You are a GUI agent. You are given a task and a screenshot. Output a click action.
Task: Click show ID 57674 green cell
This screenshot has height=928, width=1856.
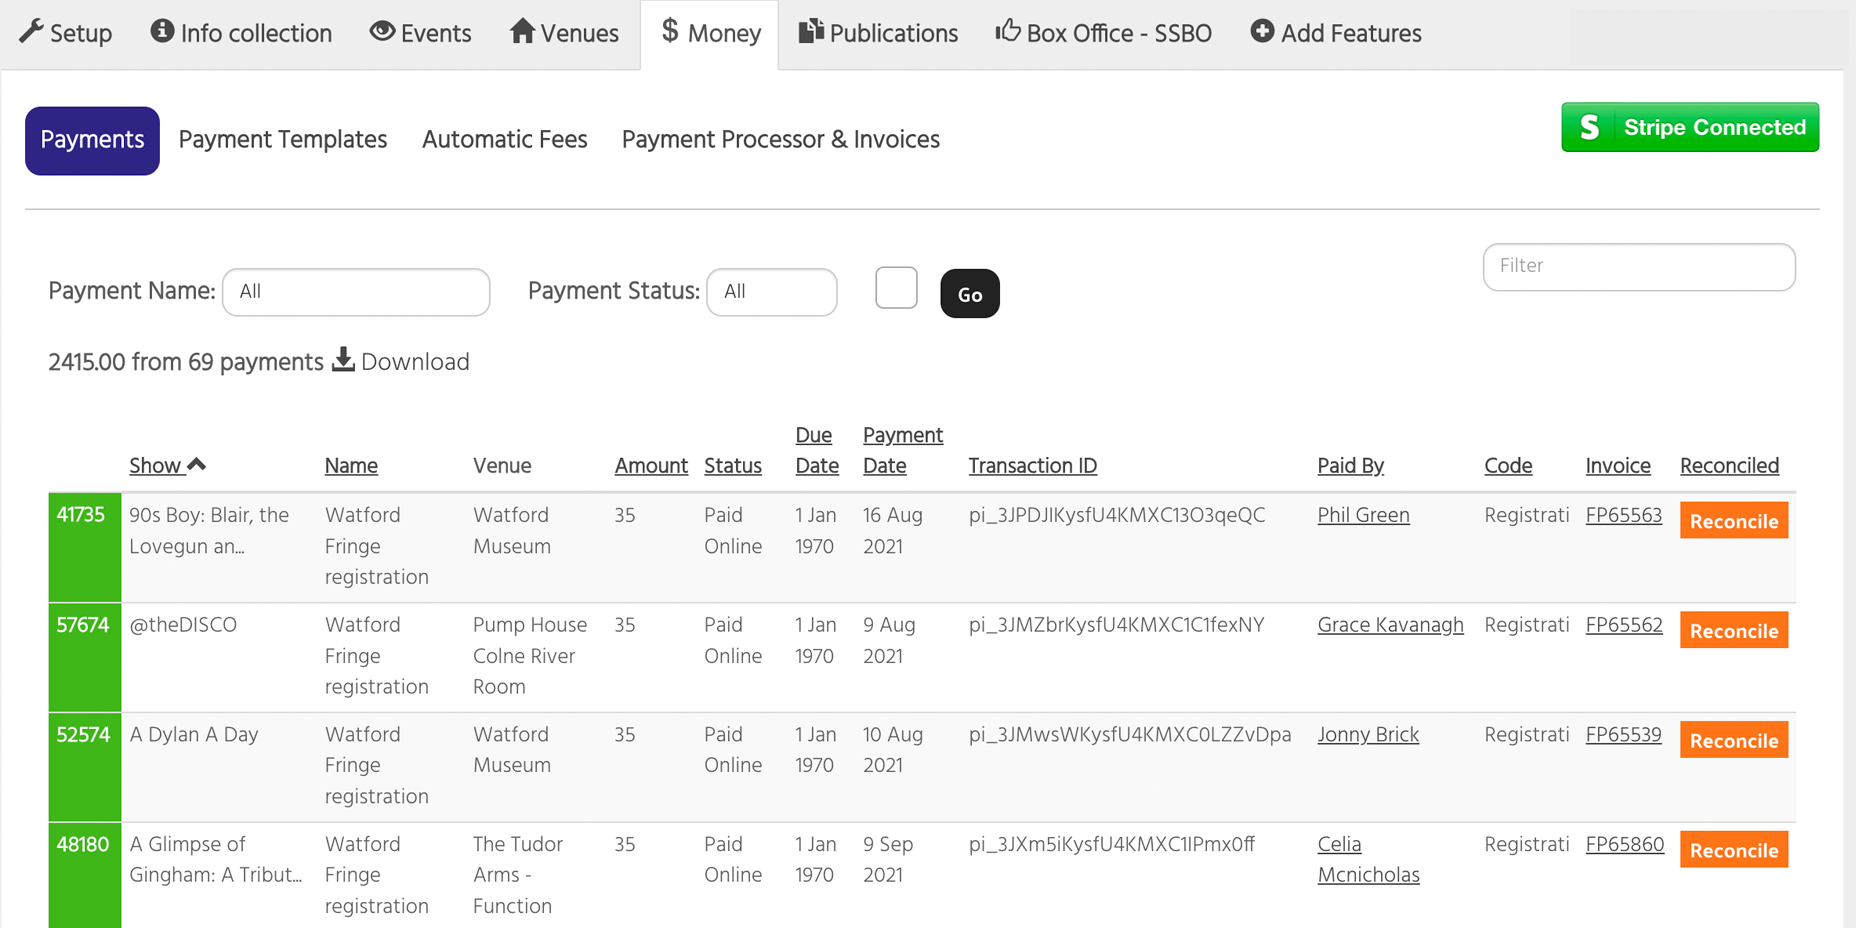pyautogui.click(x=85, y=657)
